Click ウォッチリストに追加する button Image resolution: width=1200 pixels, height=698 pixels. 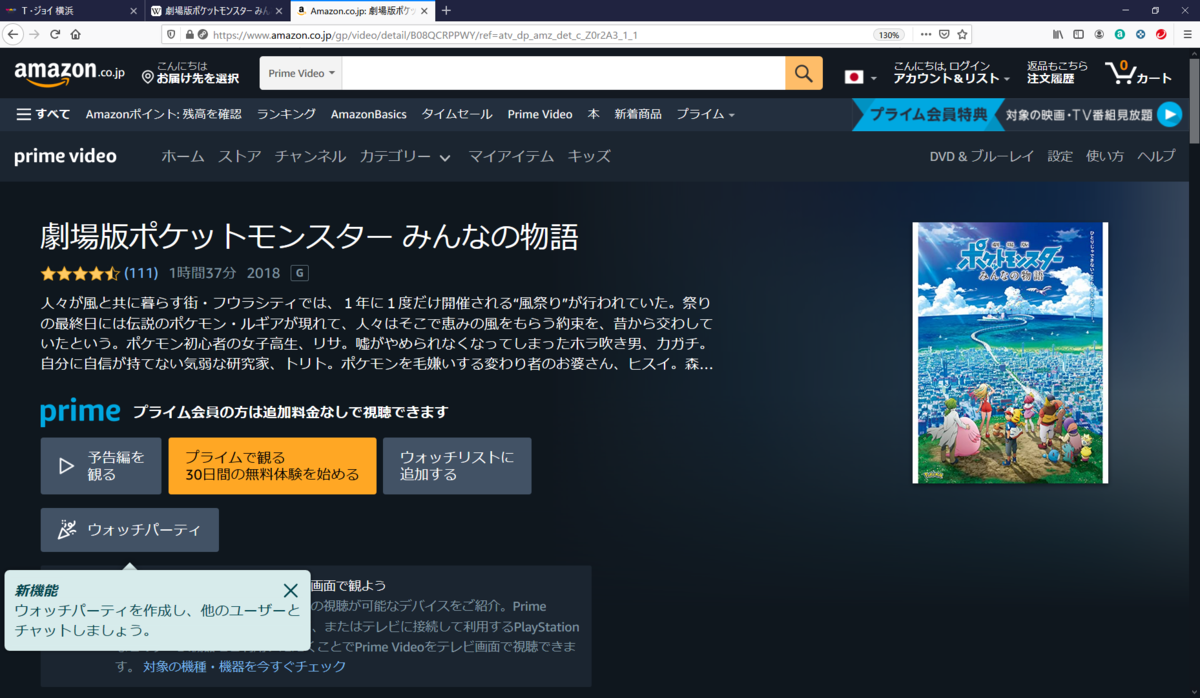458,466
